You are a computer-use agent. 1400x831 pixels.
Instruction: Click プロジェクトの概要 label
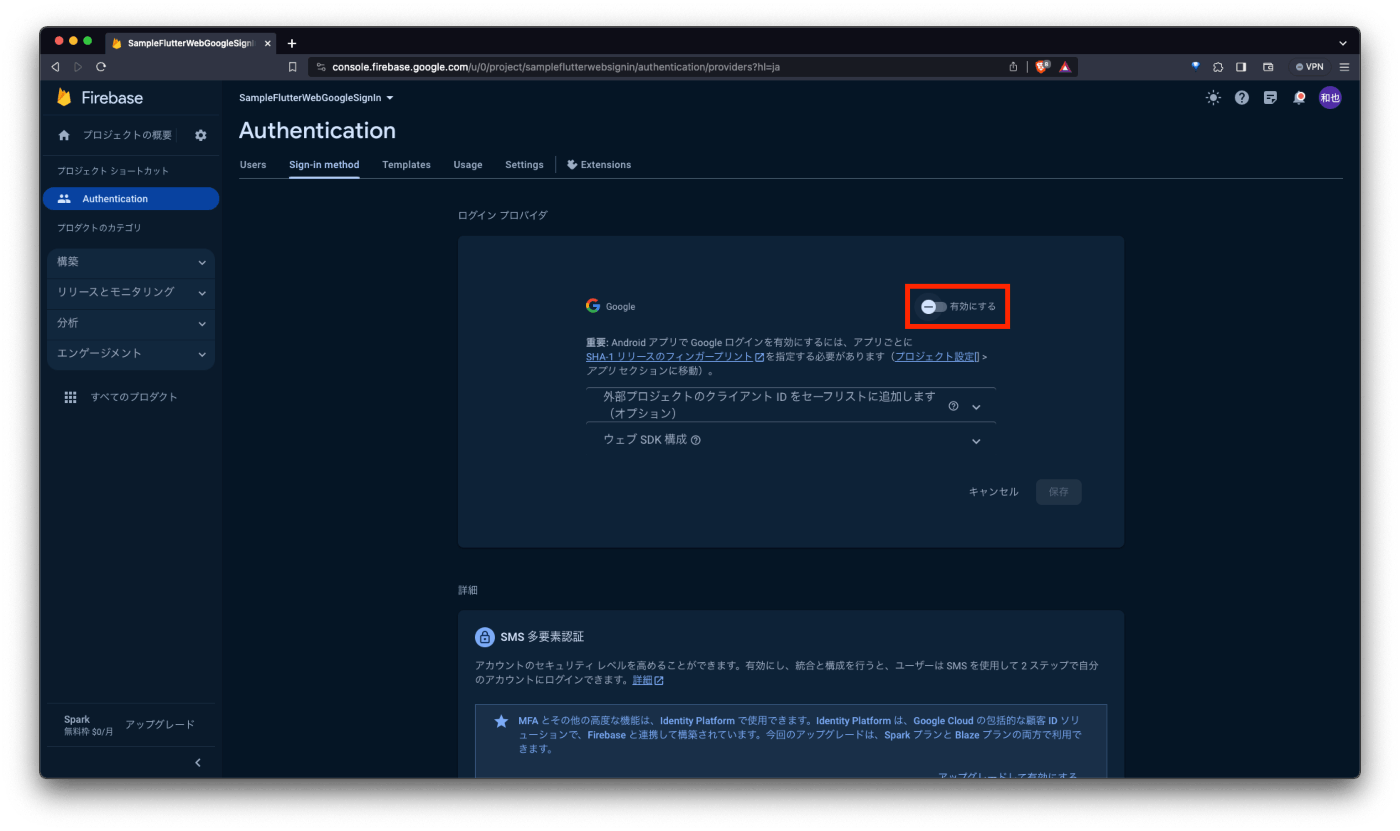(x=127, y=135)
